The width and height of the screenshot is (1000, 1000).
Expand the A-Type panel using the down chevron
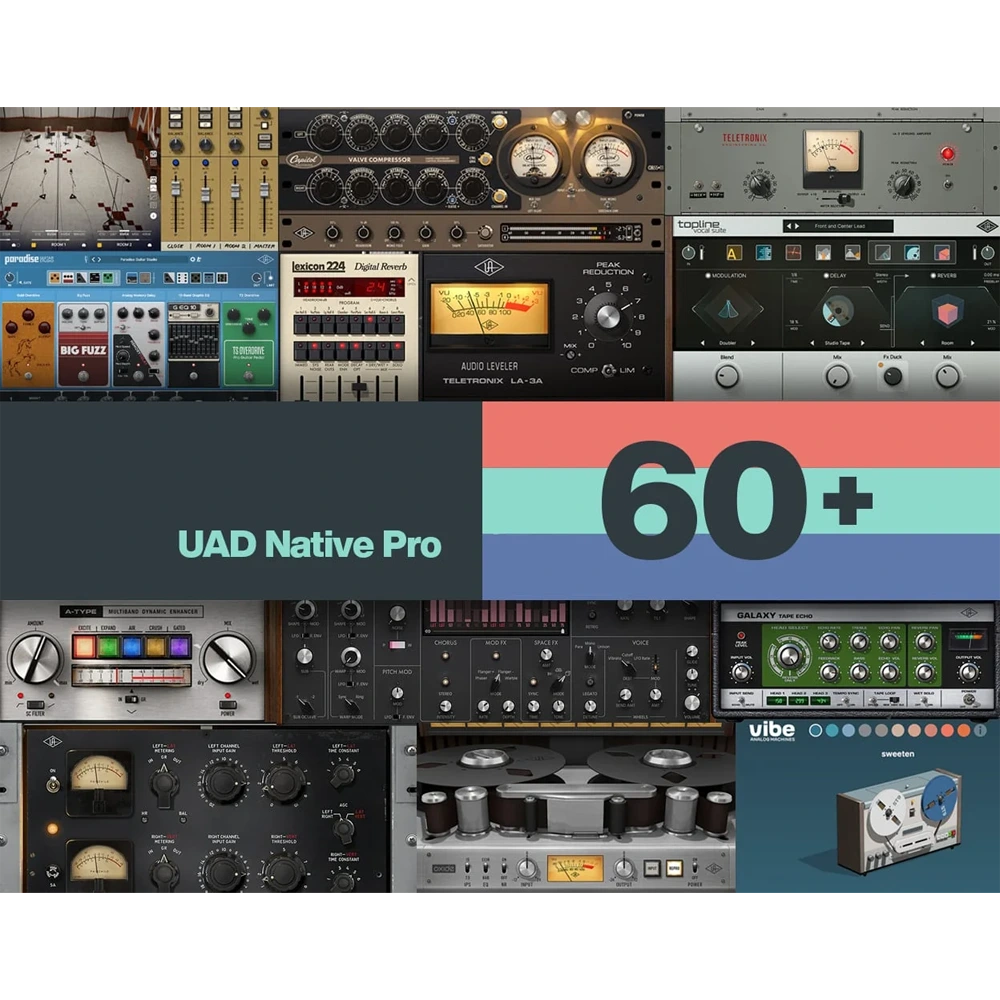point(131,711)
